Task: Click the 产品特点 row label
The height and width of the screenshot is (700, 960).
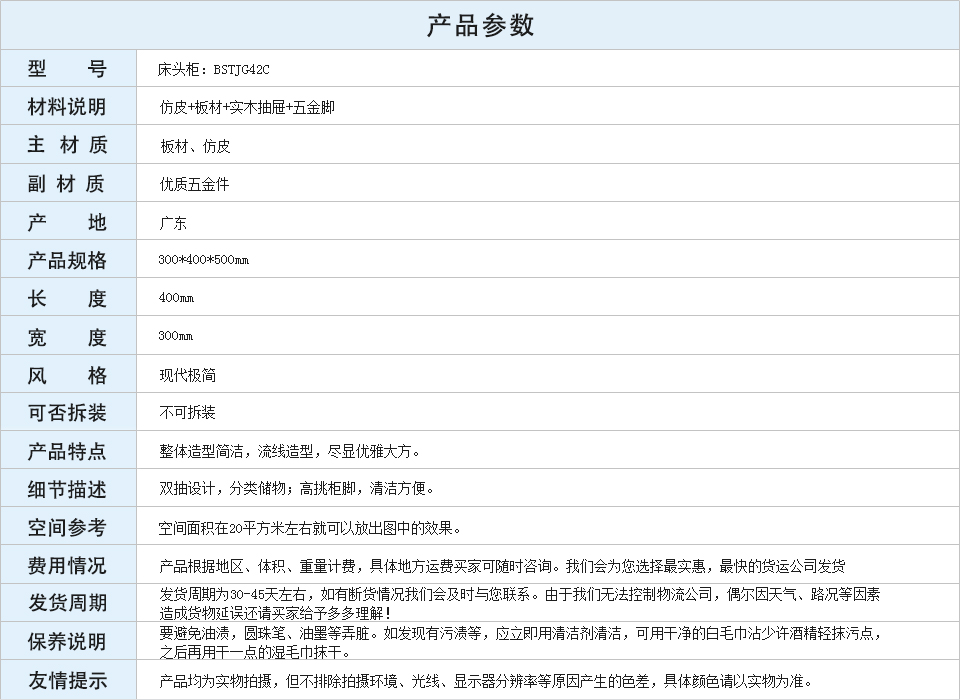Action: point(67,451)
